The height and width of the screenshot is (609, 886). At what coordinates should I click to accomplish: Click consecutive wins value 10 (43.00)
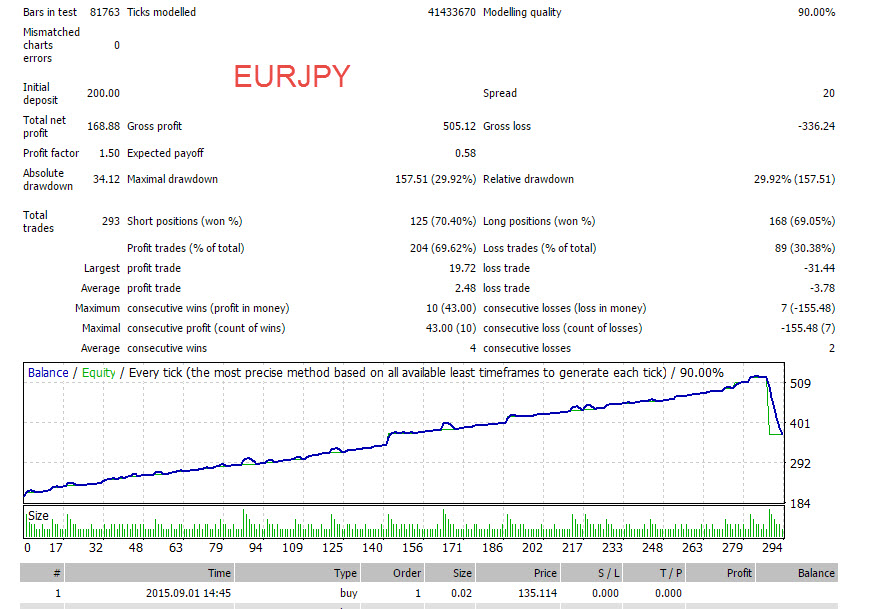(451, 308)
